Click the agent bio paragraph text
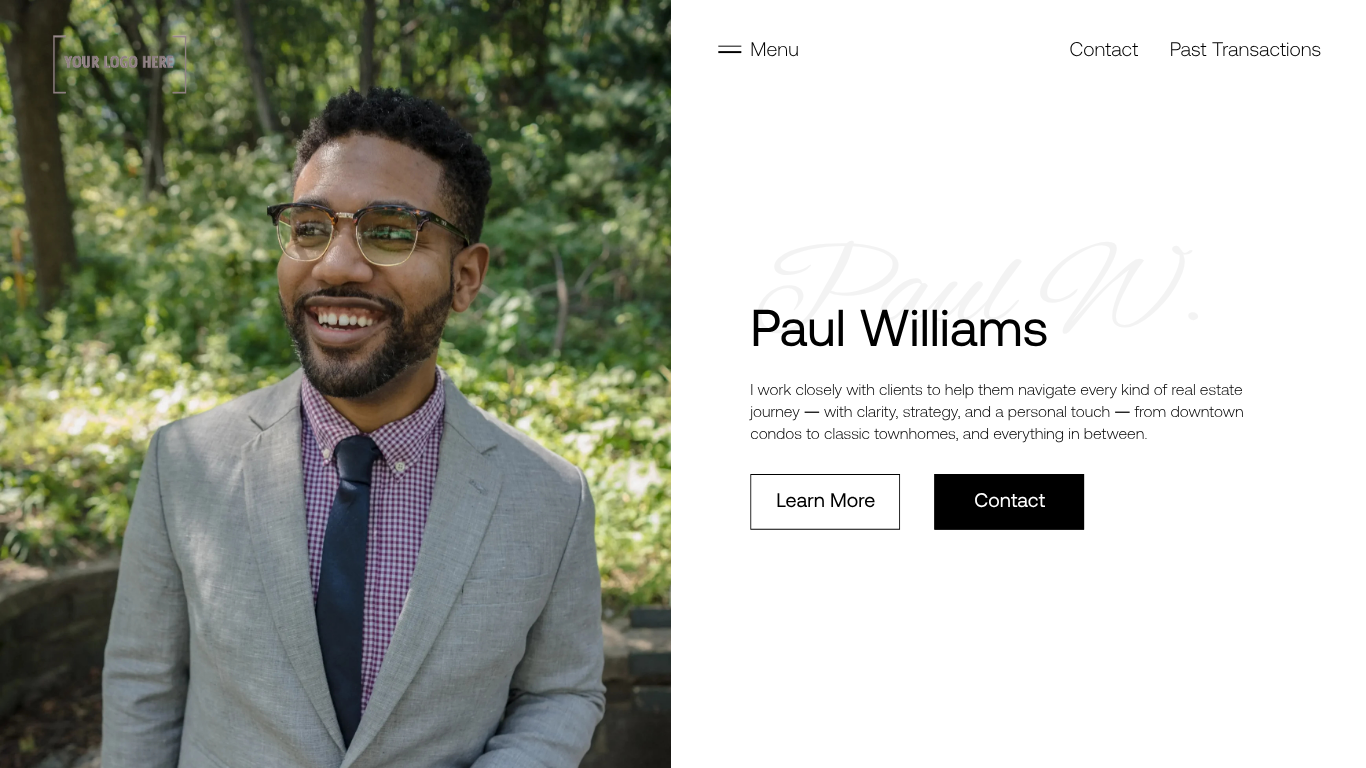Viewport: 1366px width, 768px height. point(997,411)
